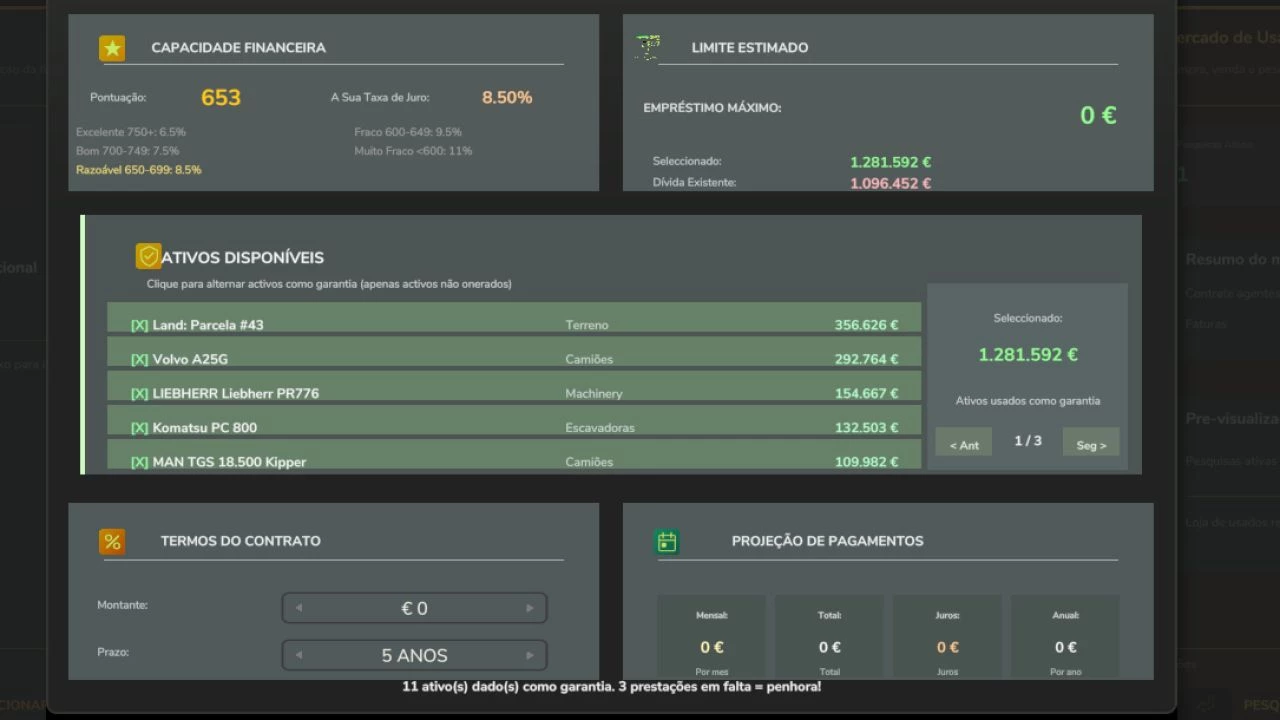Click the score value 653
1280x720 pixels.
[x=221, y=97]
